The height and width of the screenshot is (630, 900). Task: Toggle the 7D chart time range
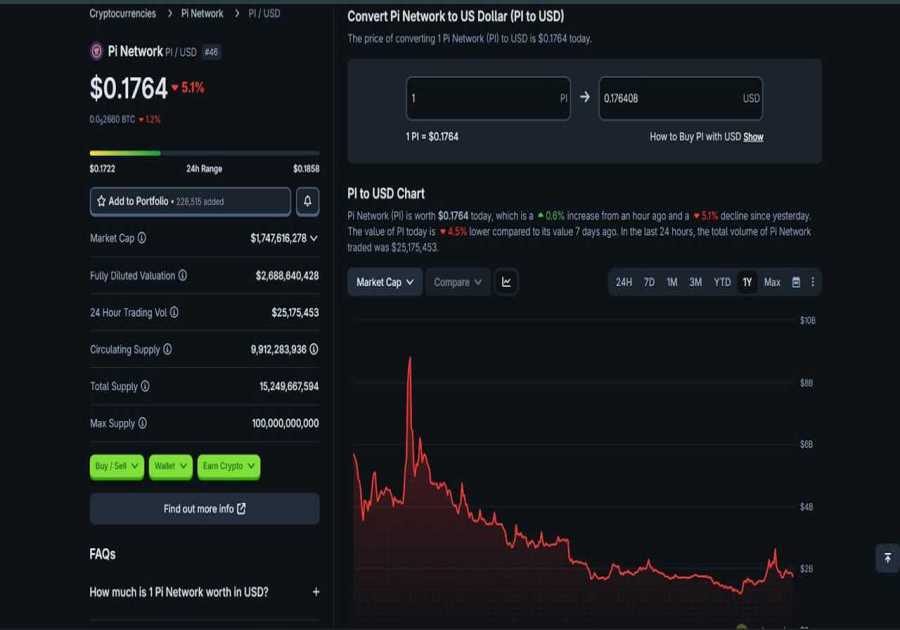(650, 282)
